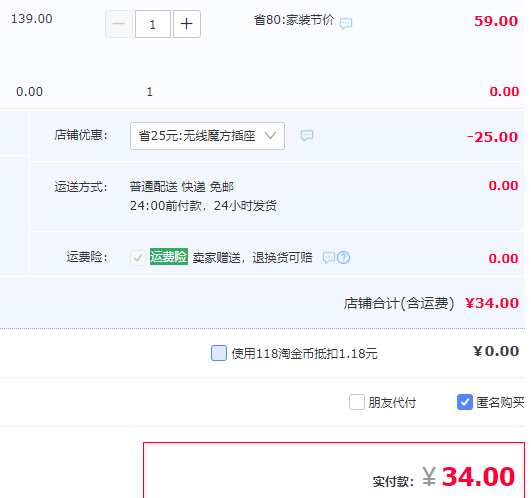The width and height of the screenshot is (531, 498).
Task: Click the 普通配送 快递 免邮 shipping text
Action: click(x=182, y=187)
